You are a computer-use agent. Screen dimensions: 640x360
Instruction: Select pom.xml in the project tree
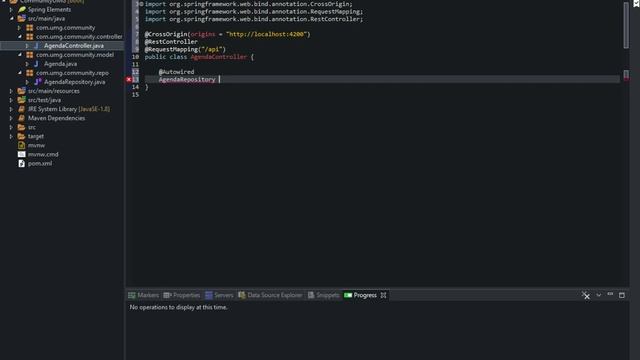(40, 163)
